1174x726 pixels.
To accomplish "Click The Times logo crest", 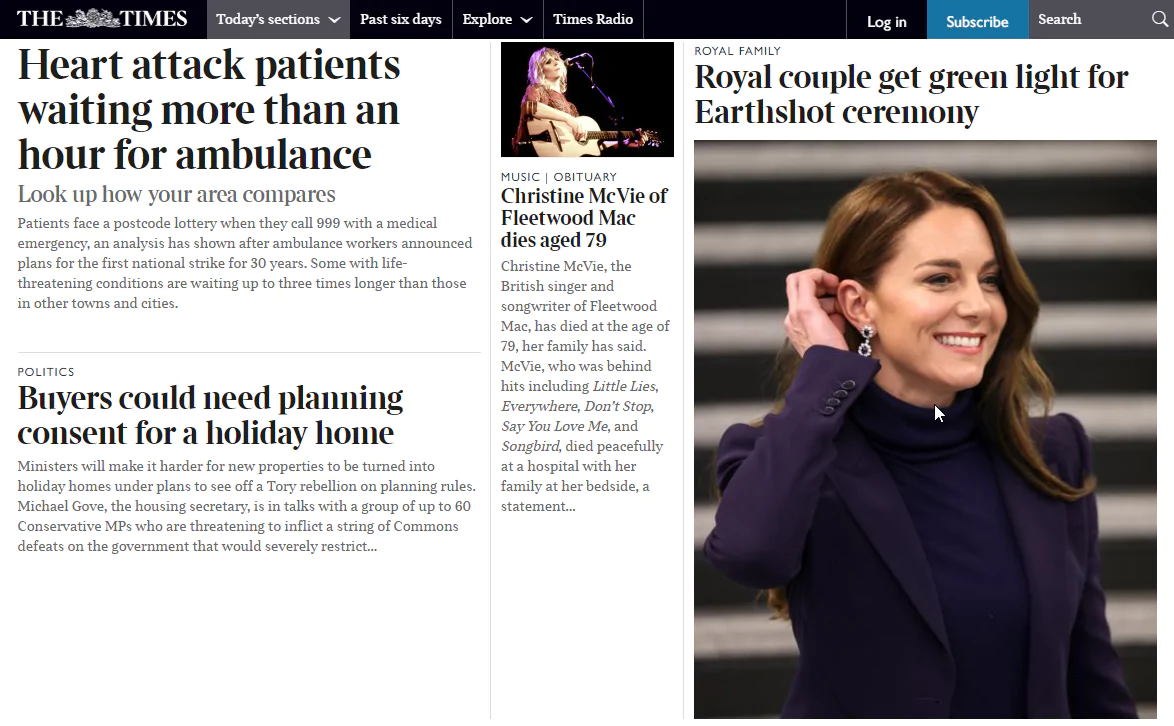I will (x=93, y=19).
